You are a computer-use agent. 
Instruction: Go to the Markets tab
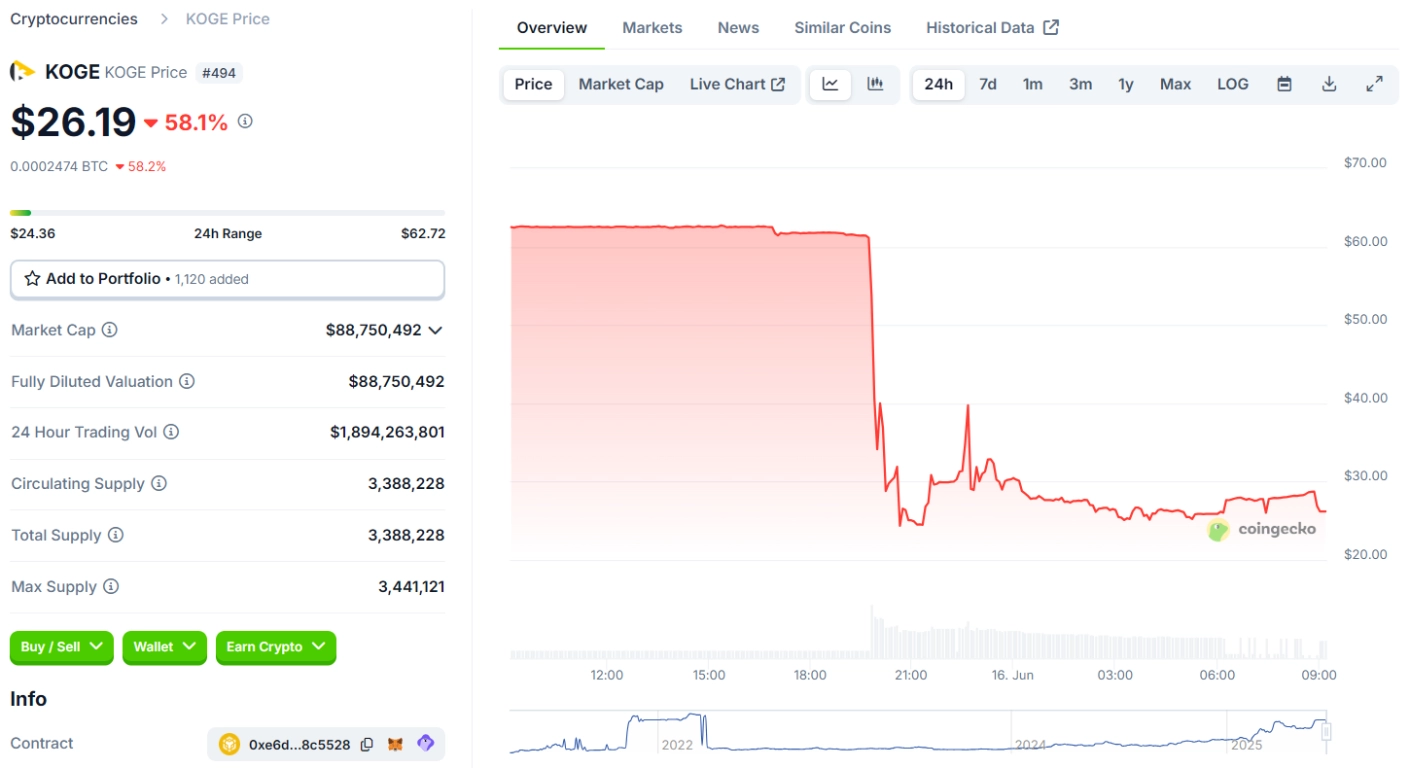tap(652, 28)
